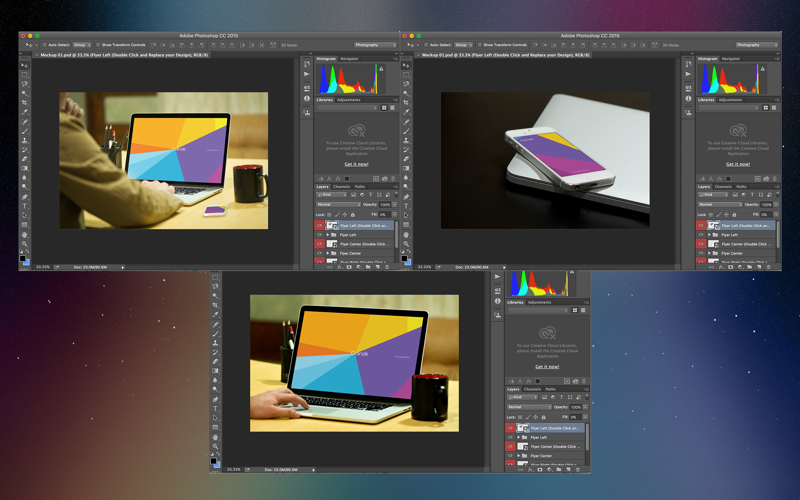Select the Move tool in left Photoshop window
The width and height of the screenshot is (800, 500).
point(24,65)
